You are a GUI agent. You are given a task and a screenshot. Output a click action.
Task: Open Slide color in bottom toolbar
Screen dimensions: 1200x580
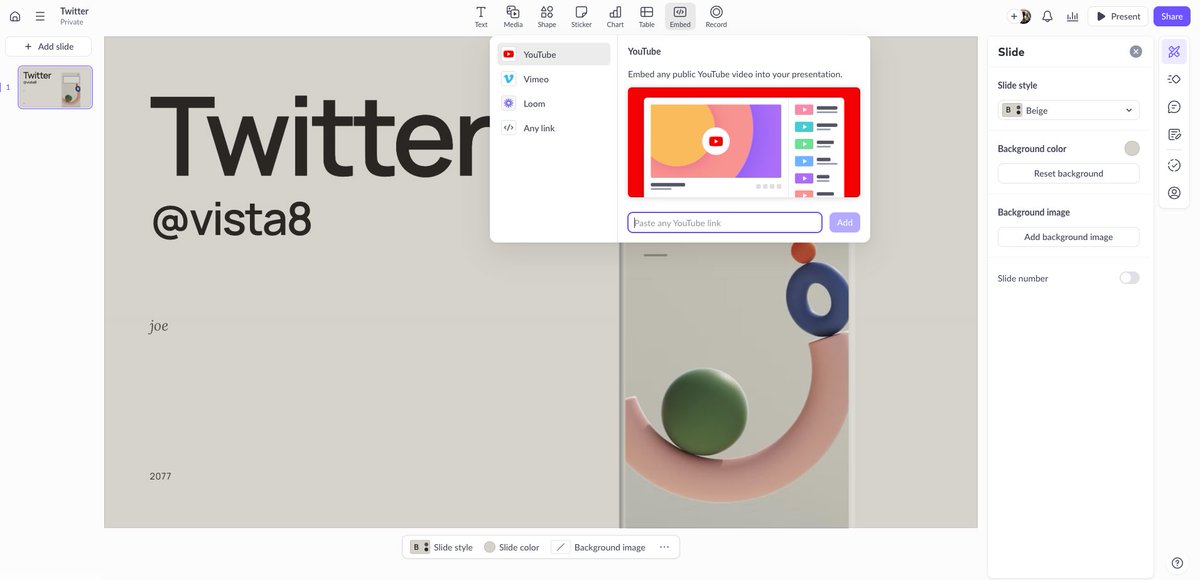(512, 547)
